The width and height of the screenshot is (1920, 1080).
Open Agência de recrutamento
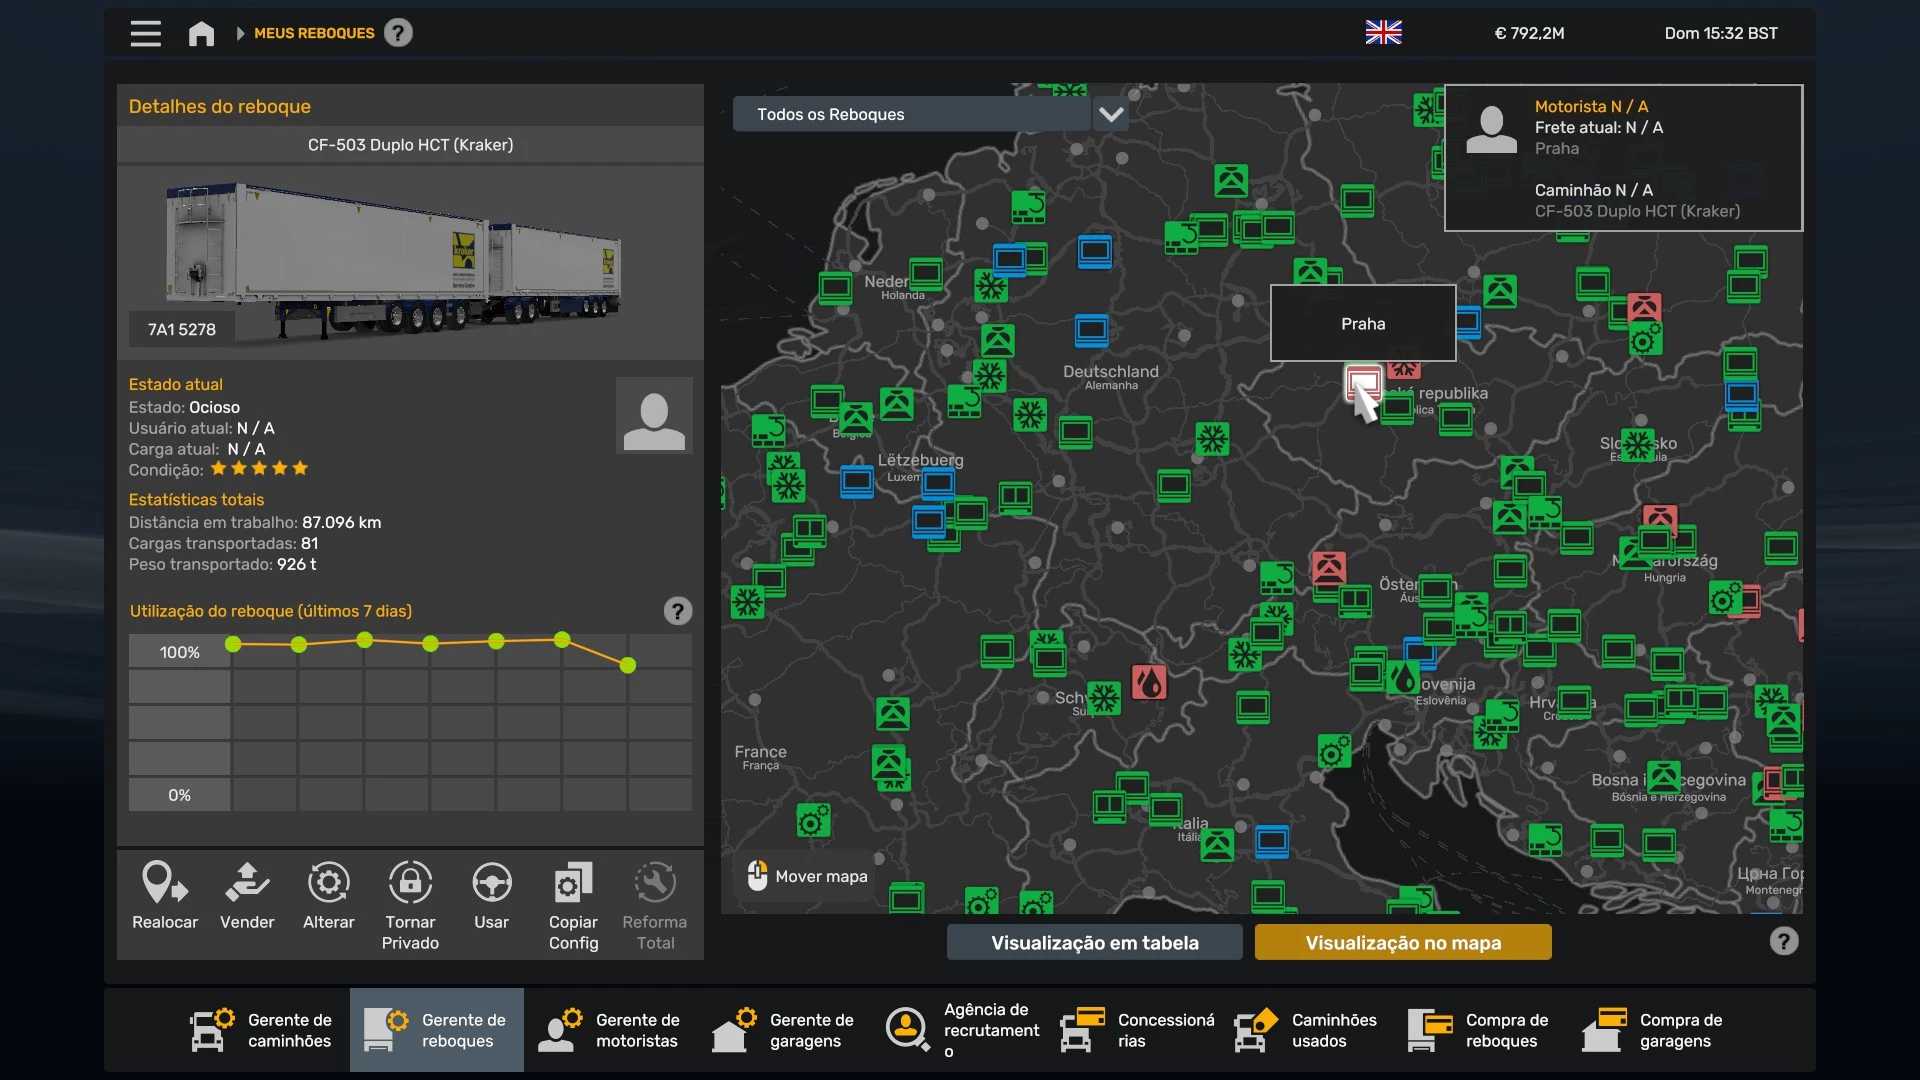coord(960,1030)
